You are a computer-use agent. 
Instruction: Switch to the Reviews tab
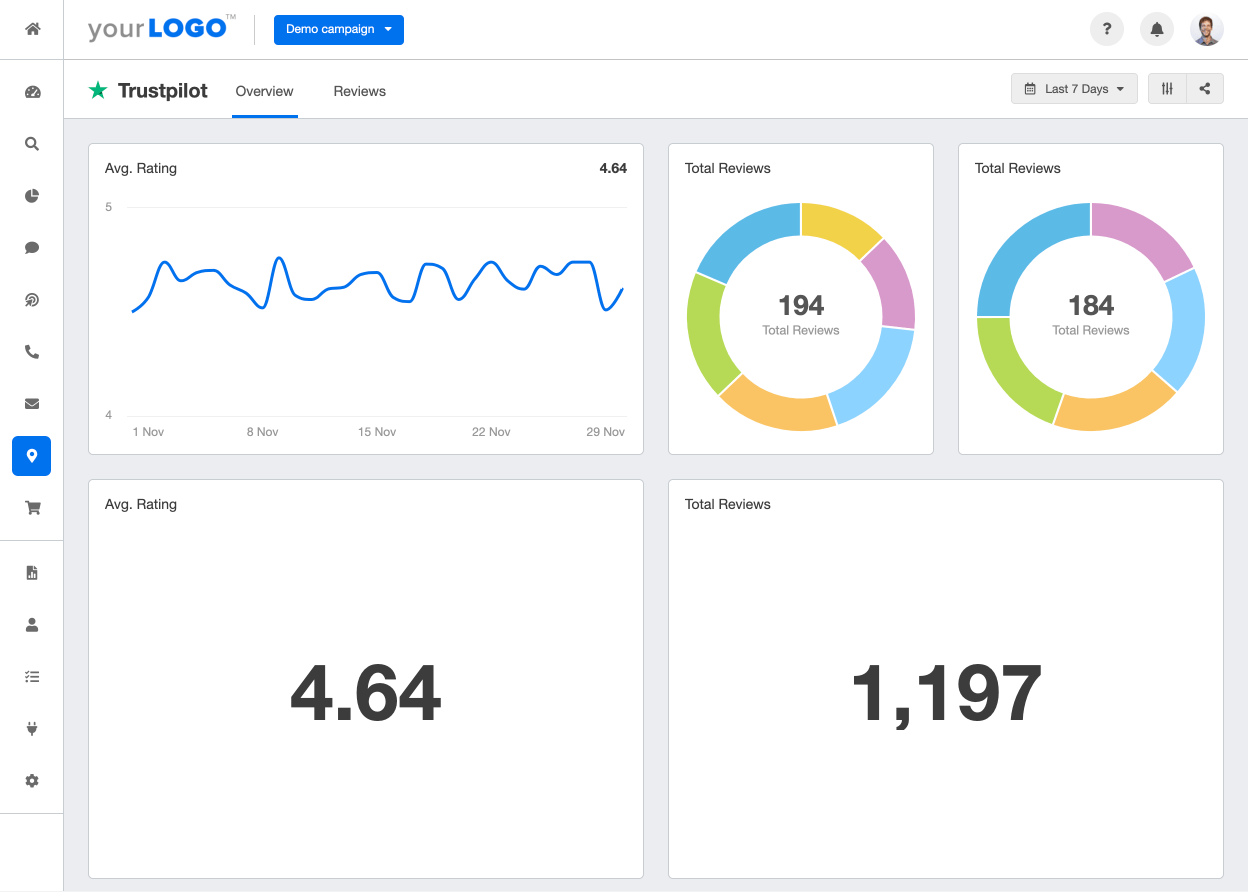pyautogui.click(x=359, y=91)
